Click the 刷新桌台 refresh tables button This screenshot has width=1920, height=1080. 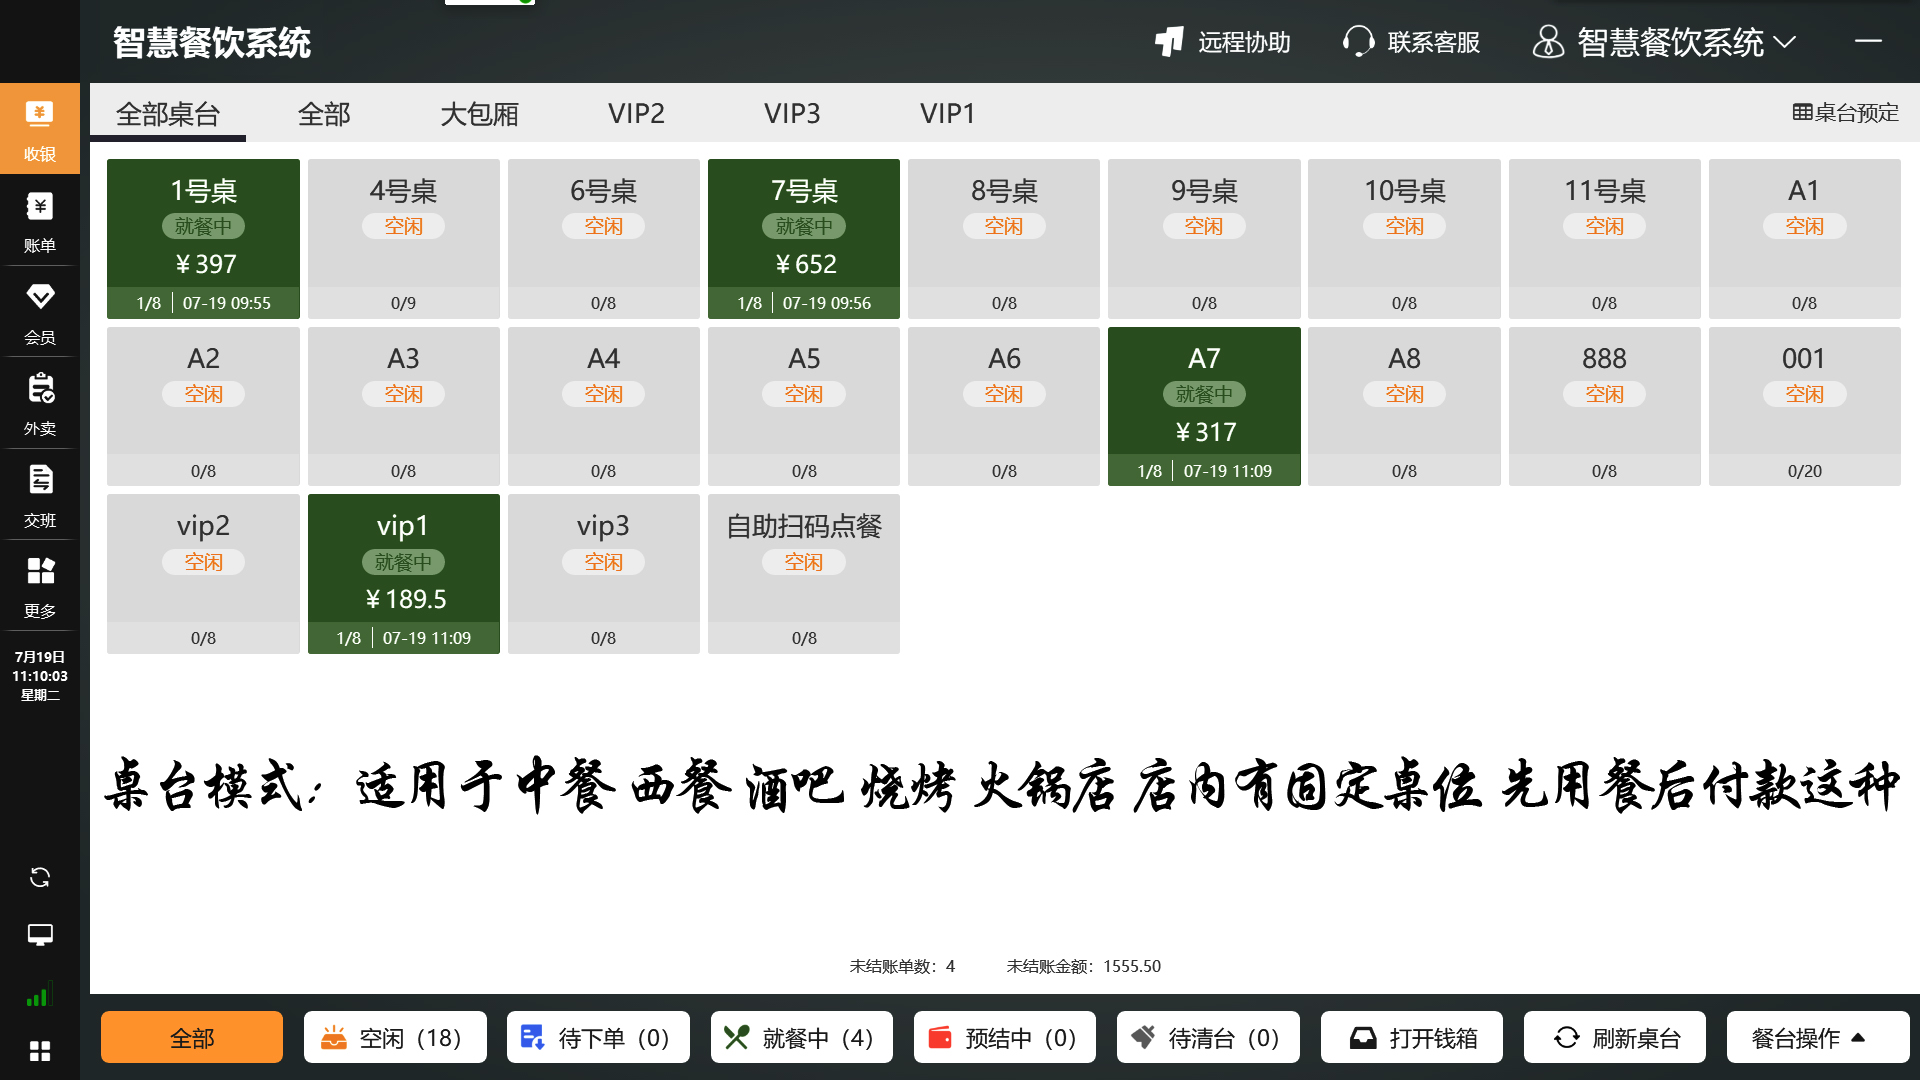click(1615, 1038)
